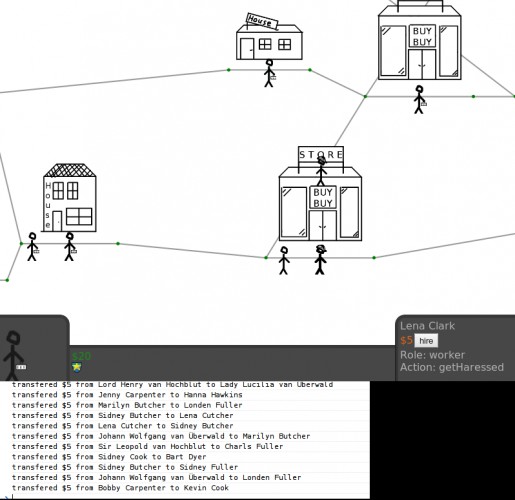Click the BUY BUY sign on the top-right store

point(422,36)
